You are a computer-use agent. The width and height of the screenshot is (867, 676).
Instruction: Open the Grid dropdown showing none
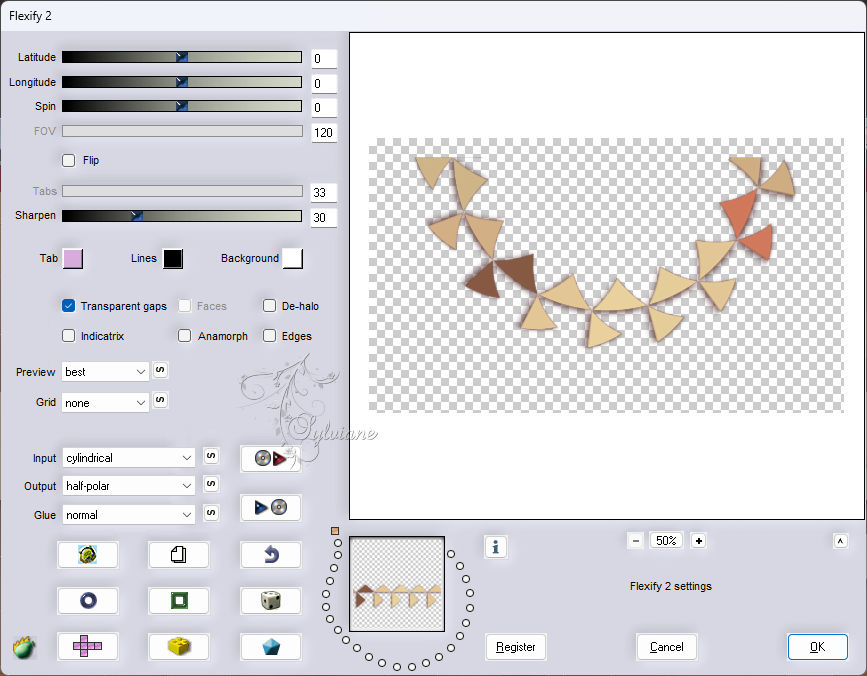coord(106,403)
